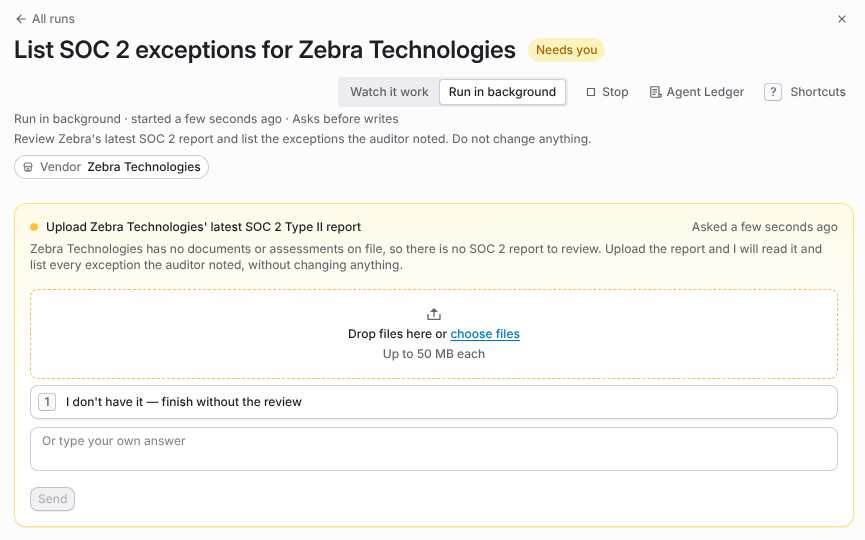Click "Up to 50 MB each" text
865x540 pixels.
coord(434,354)
